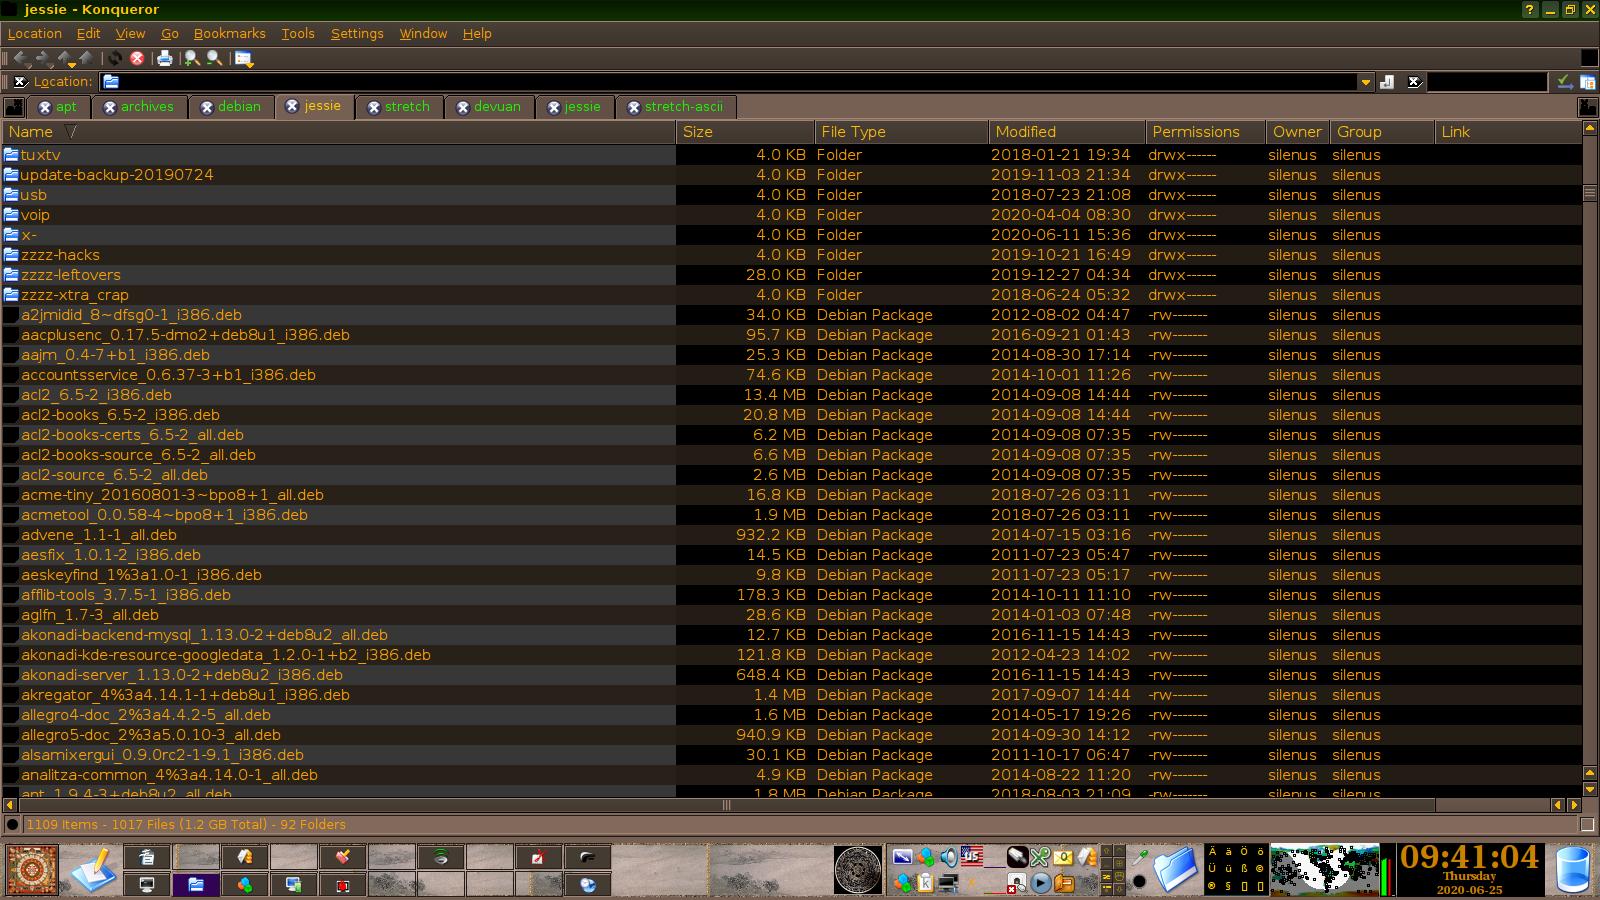Reload the current folder view
This screenshot has width=1600, height=900.
[115, 59]
